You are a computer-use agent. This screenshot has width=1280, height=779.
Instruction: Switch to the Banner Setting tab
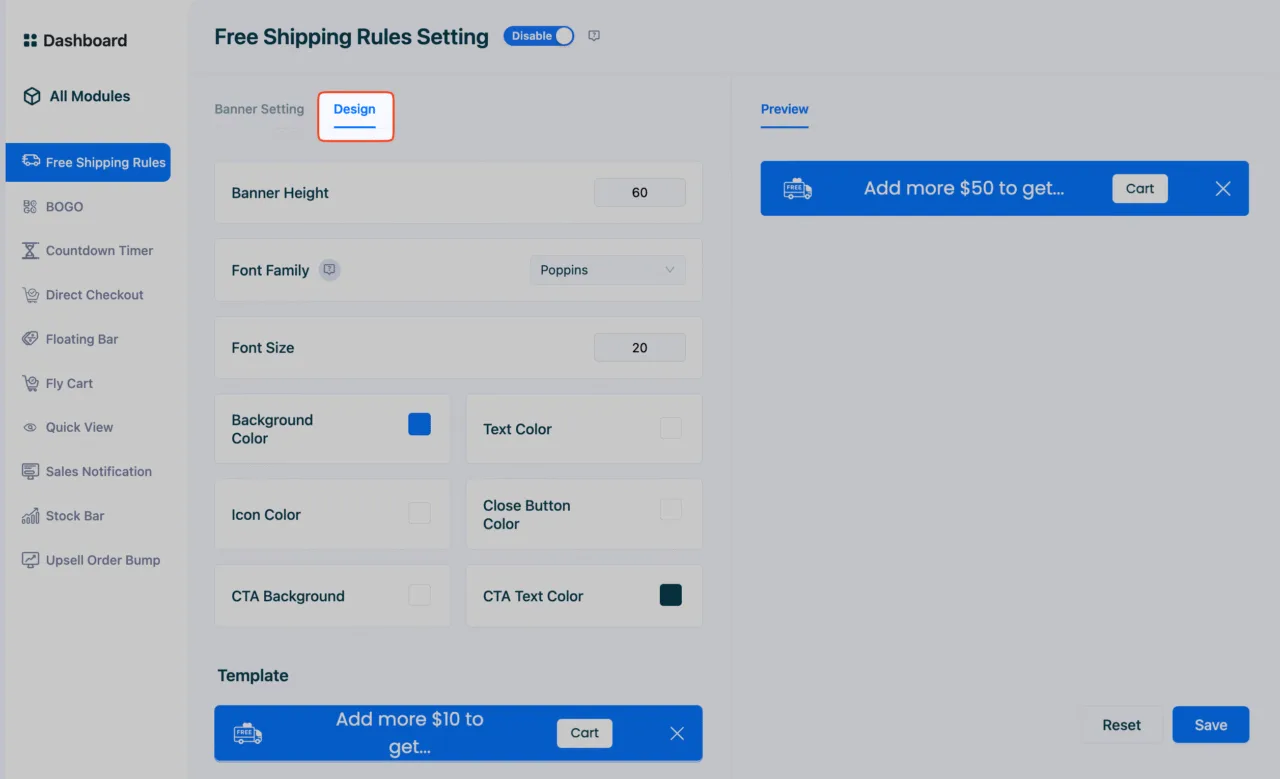259,109
